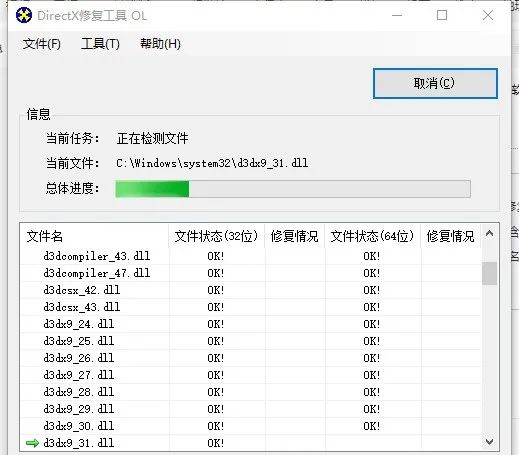Click the 正在检测文件 task status text
Image resolution: width=519 pixels, height=455 pixels.
click(153, 138)
